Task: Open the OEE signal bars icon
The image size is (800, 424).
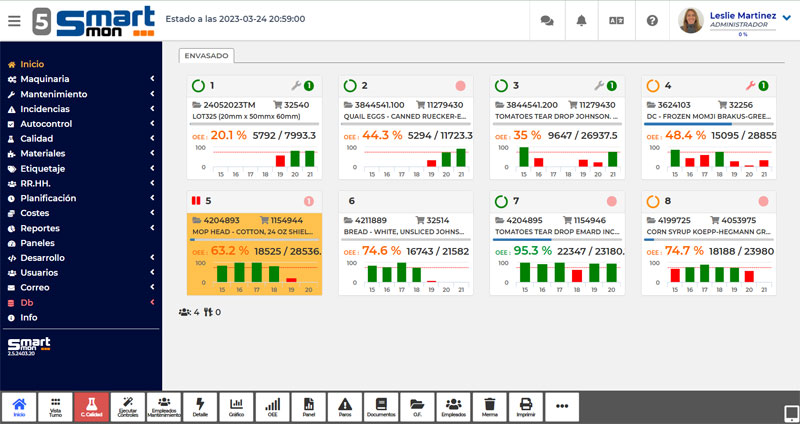Action: coord(272,406)
